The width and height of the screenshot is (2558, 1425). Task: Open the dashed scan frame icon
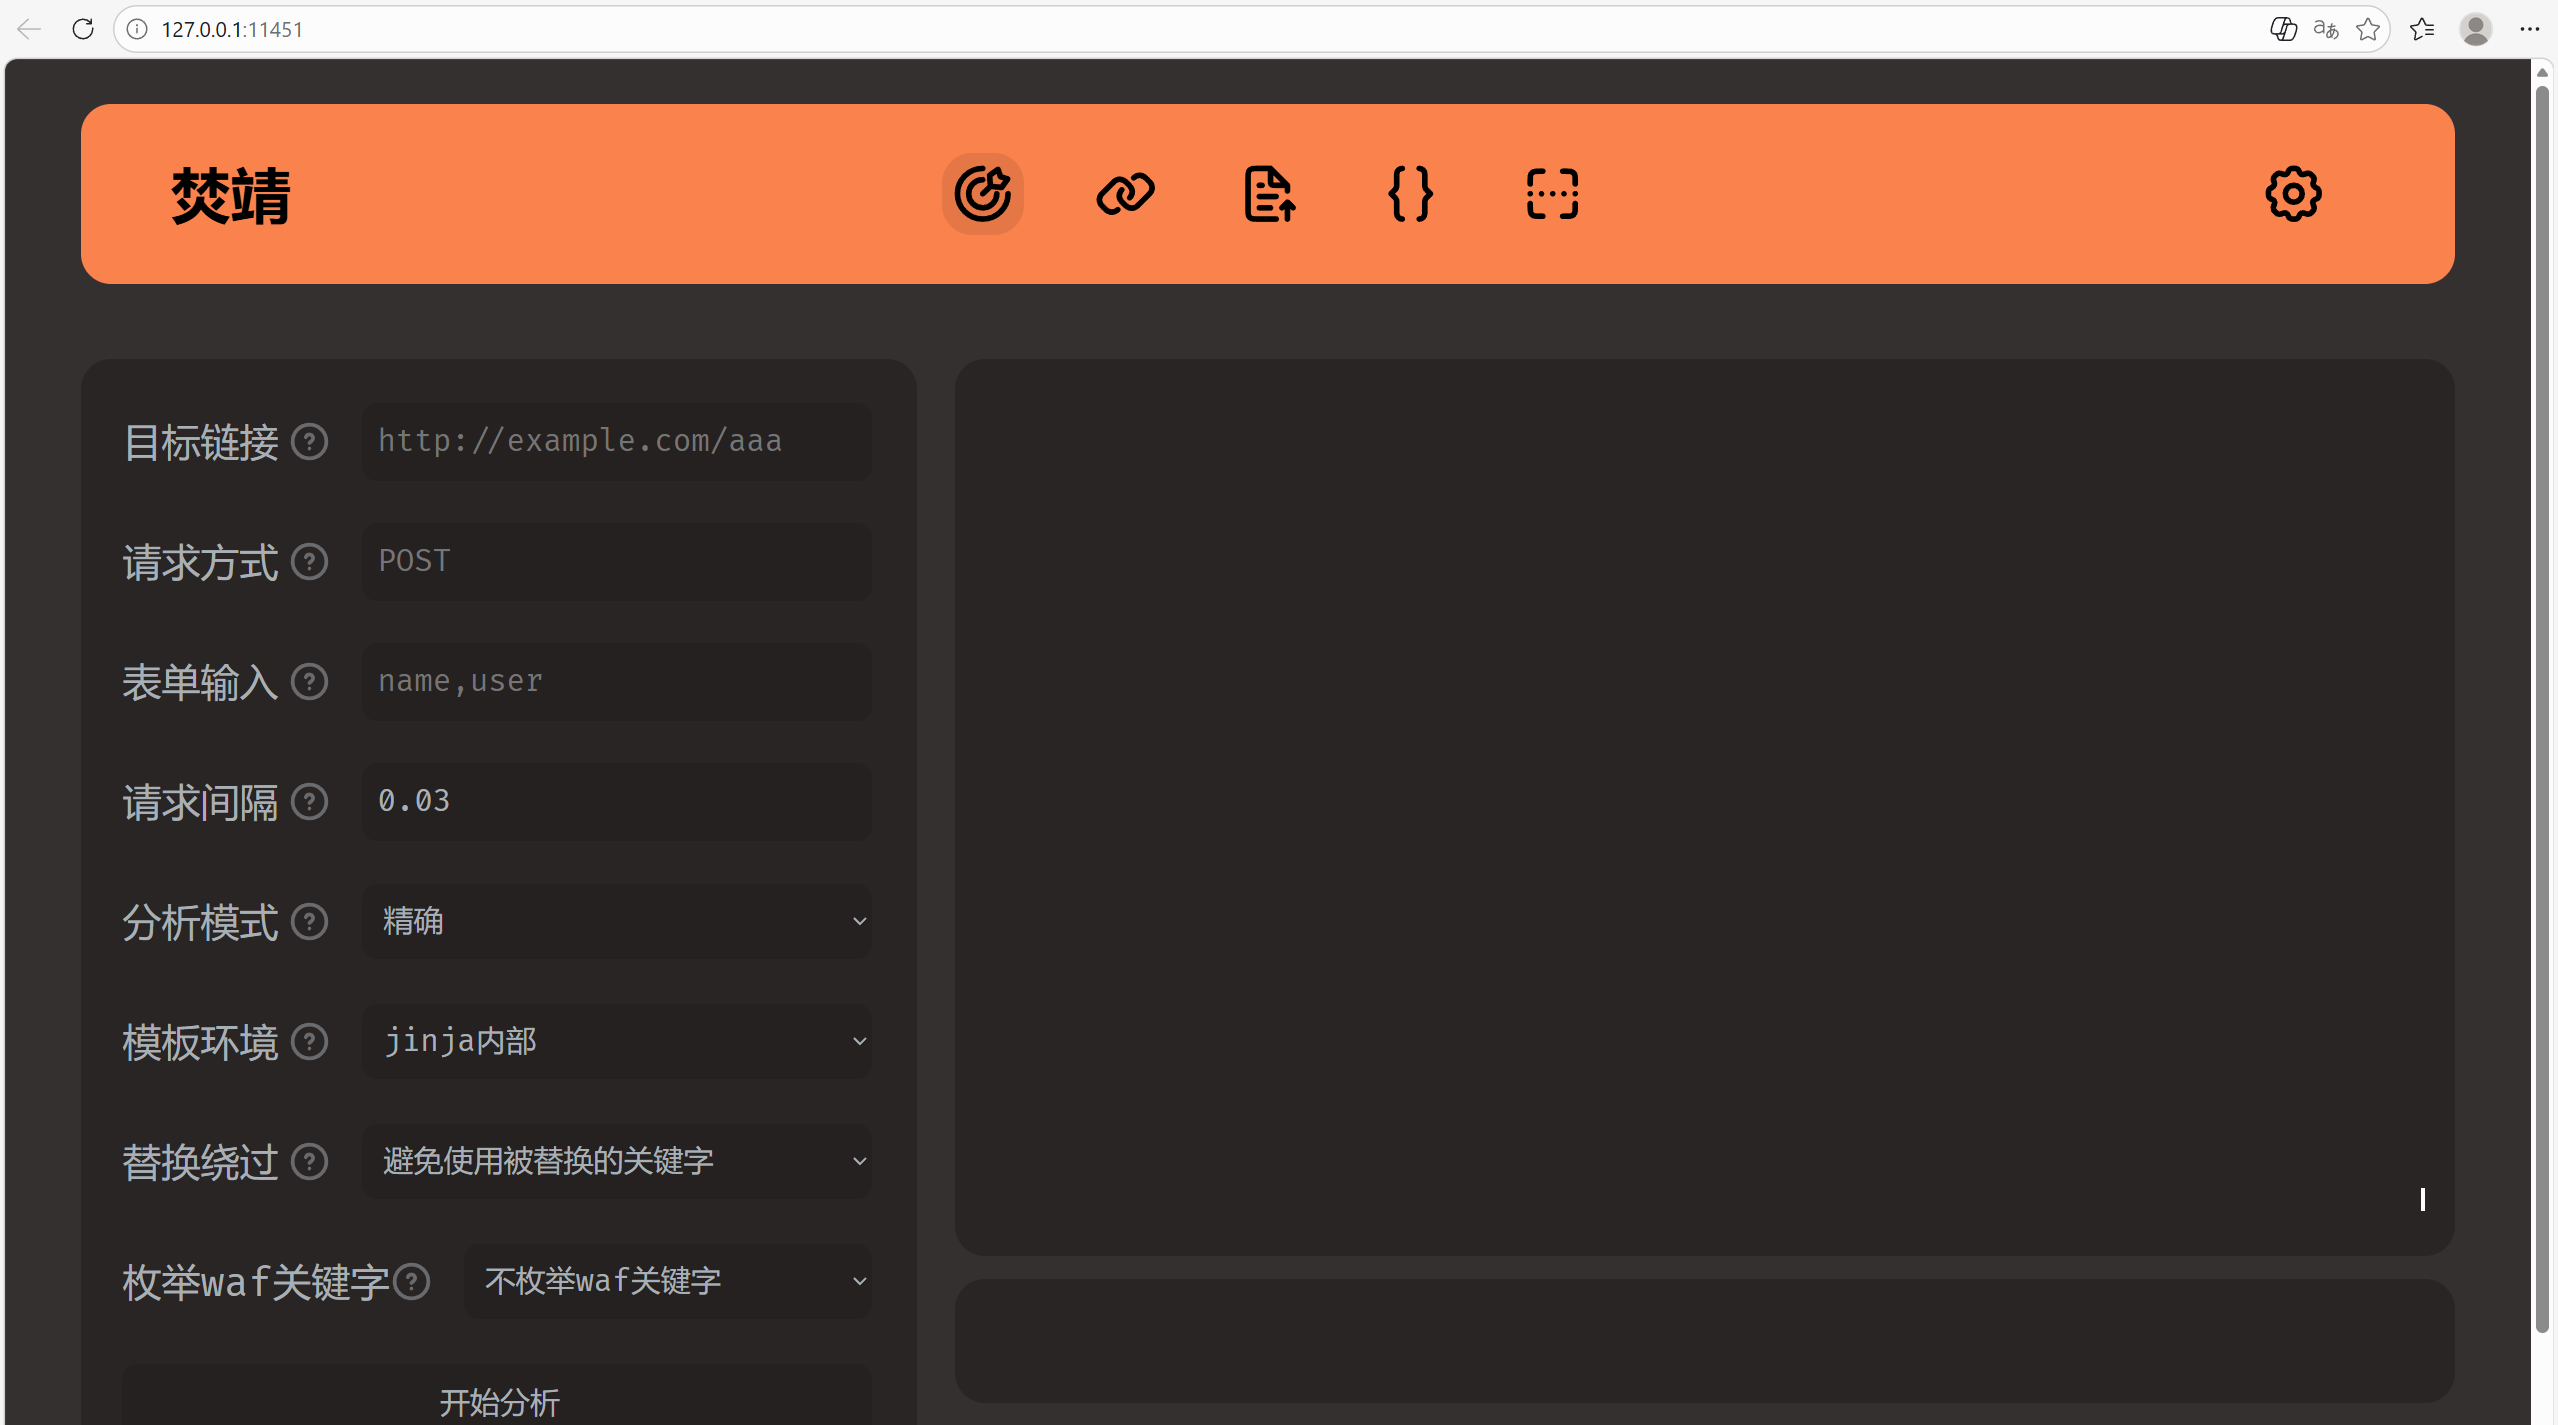coord(1552,194)
